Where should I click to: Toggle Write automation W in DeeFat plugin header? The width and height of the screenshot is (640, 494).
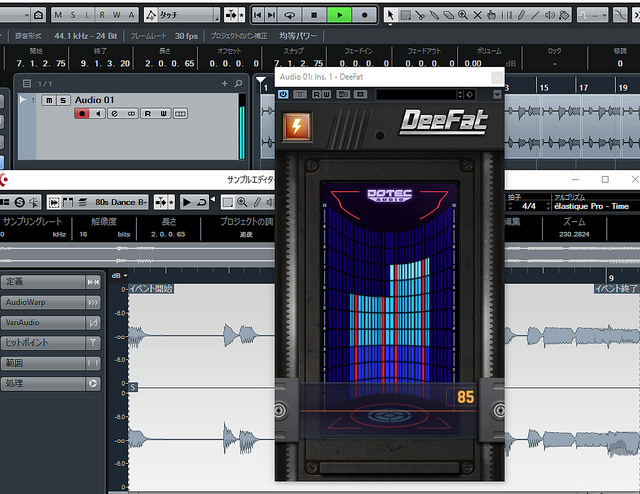(327, 94)
